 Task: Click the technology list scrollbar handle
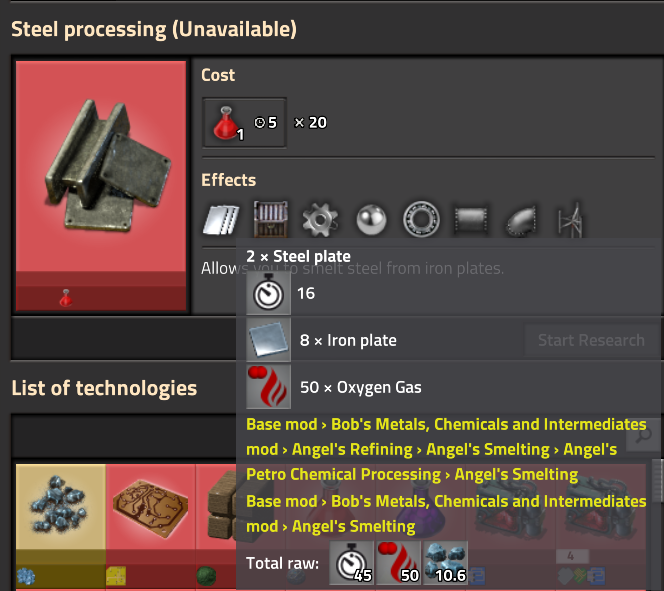click(657, 481)
